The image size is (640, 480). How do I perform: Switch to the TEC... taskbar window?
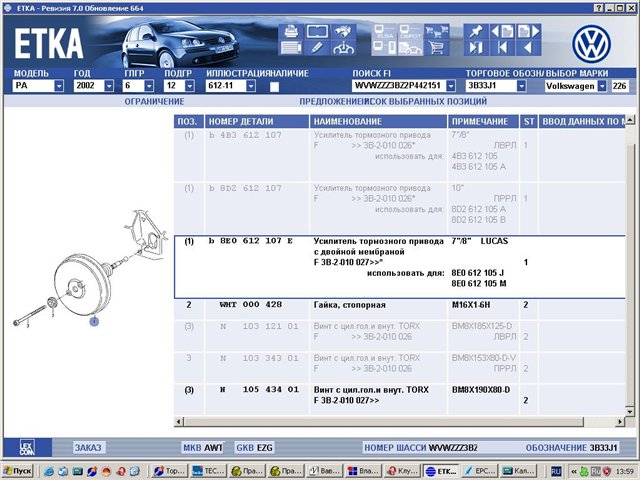(209, 471)
